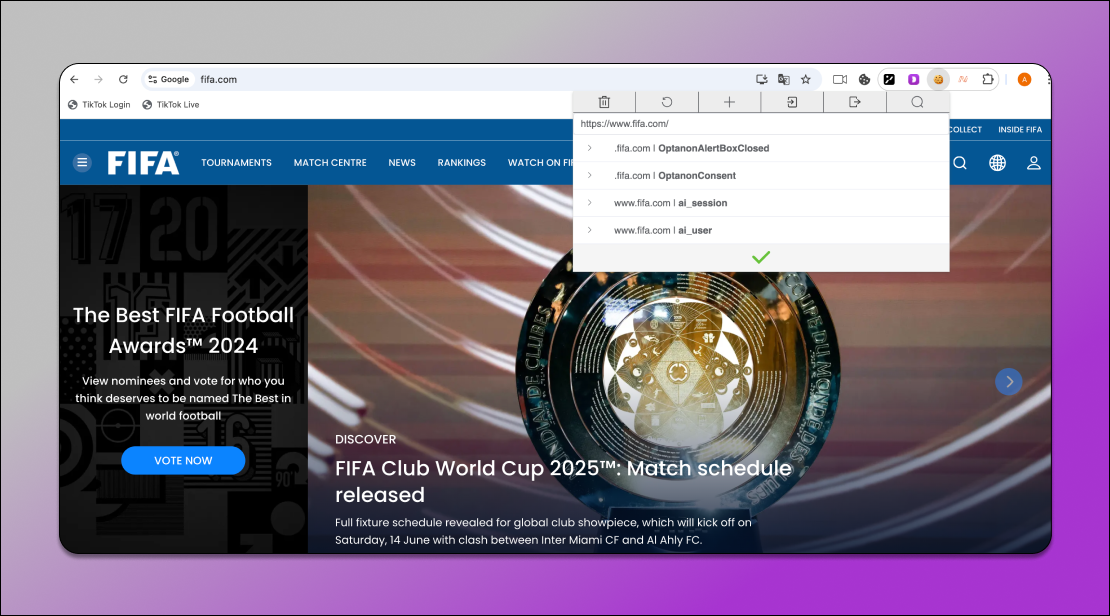Expand the OptanonConsent cookie row
The width and height of the screenshot is (1110, 616).
tap(589, 176)
